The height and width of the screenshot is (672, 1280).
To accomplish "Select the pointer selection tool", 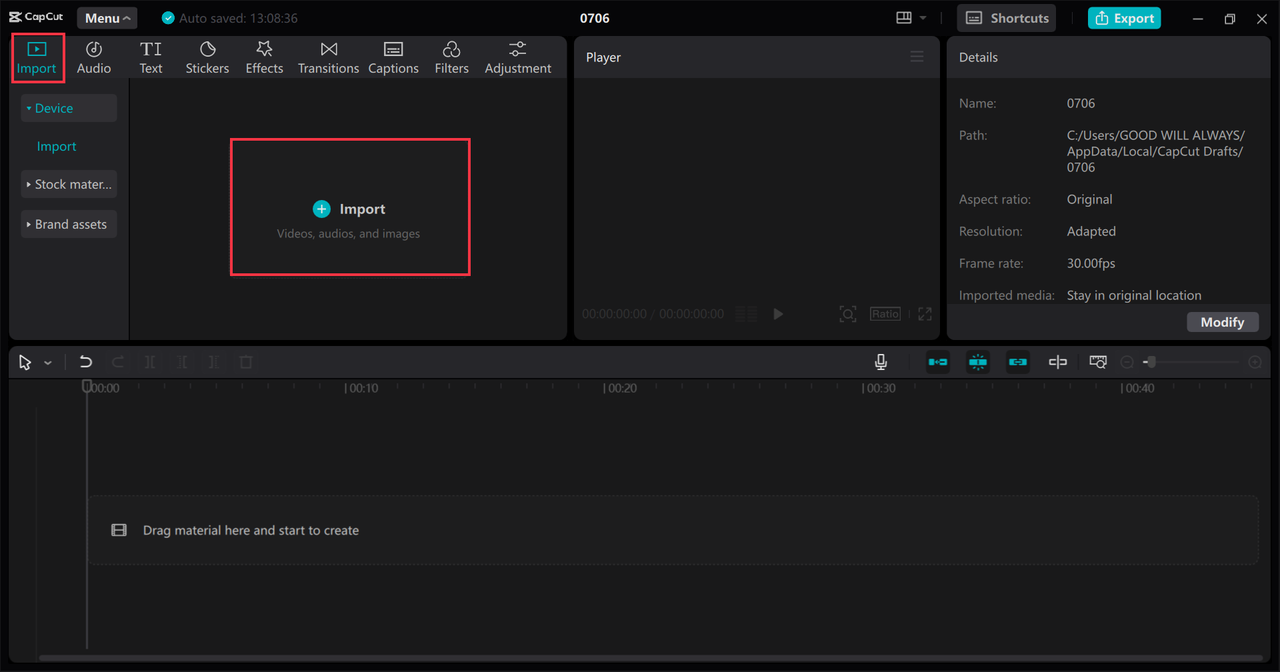I will (25, 362).
